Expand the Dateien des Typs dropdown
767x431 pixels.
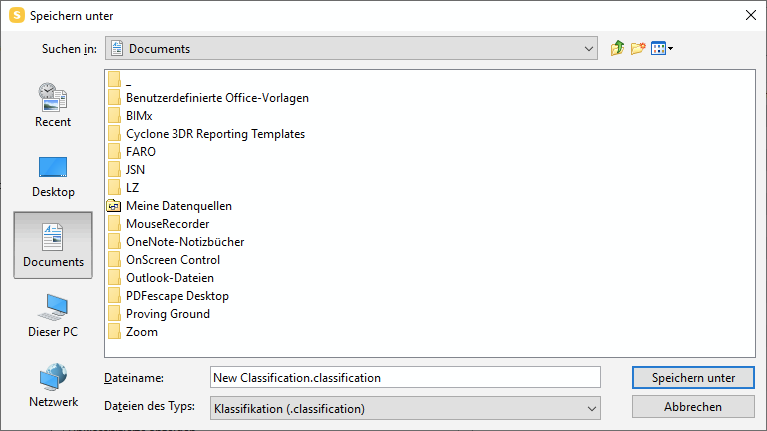click(591, 408)
